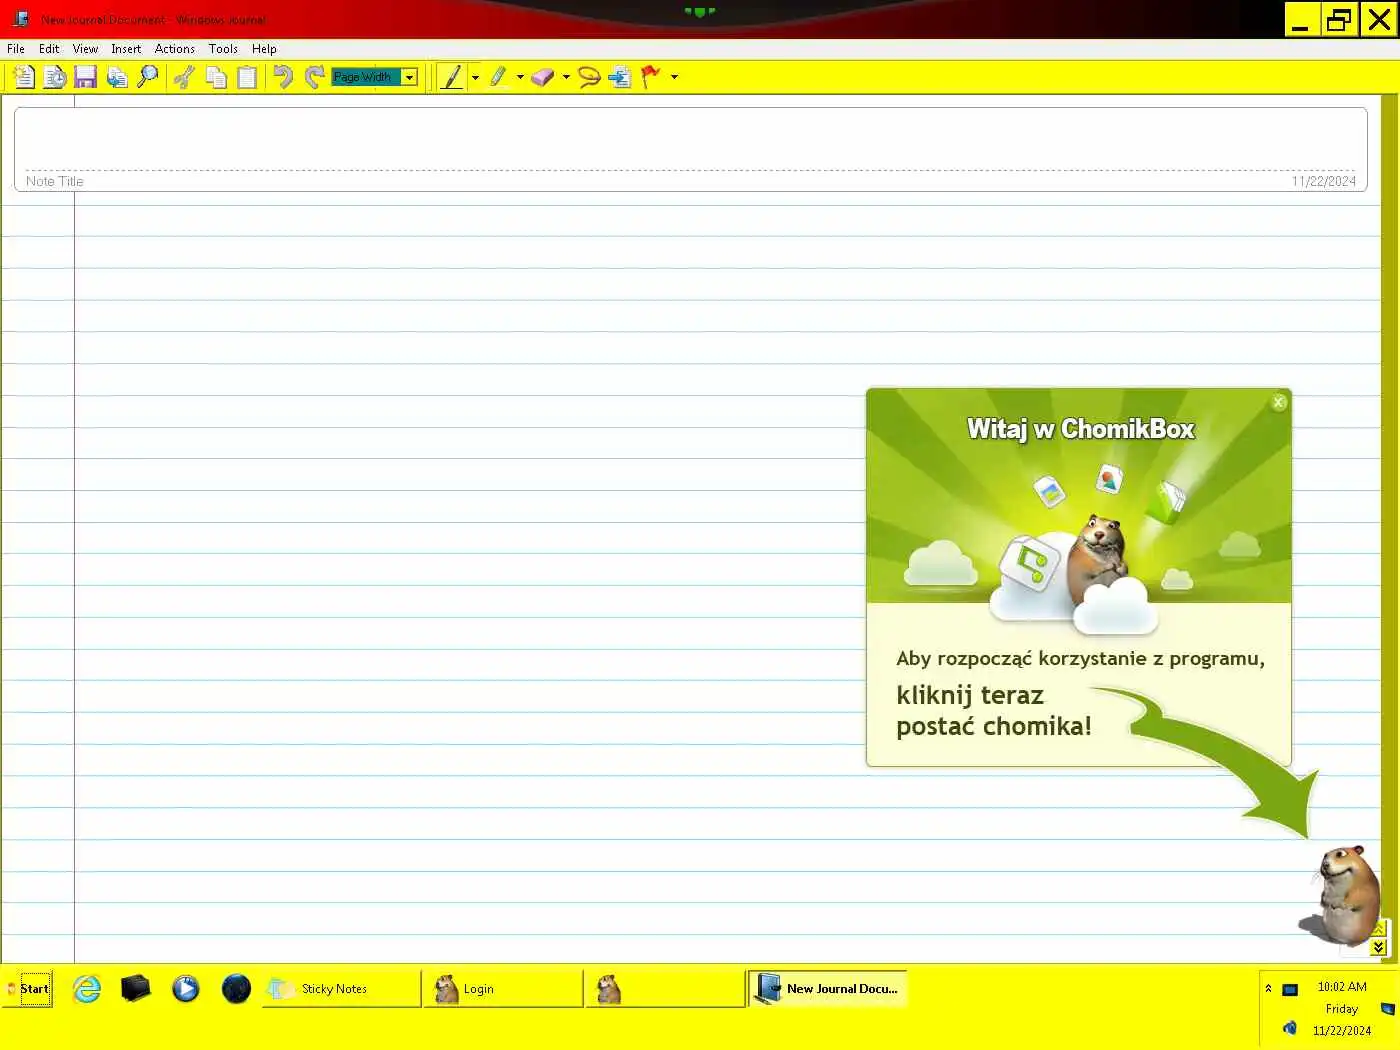Click the dark globe taskbar icon
1400x1050 pixels.
236,989
